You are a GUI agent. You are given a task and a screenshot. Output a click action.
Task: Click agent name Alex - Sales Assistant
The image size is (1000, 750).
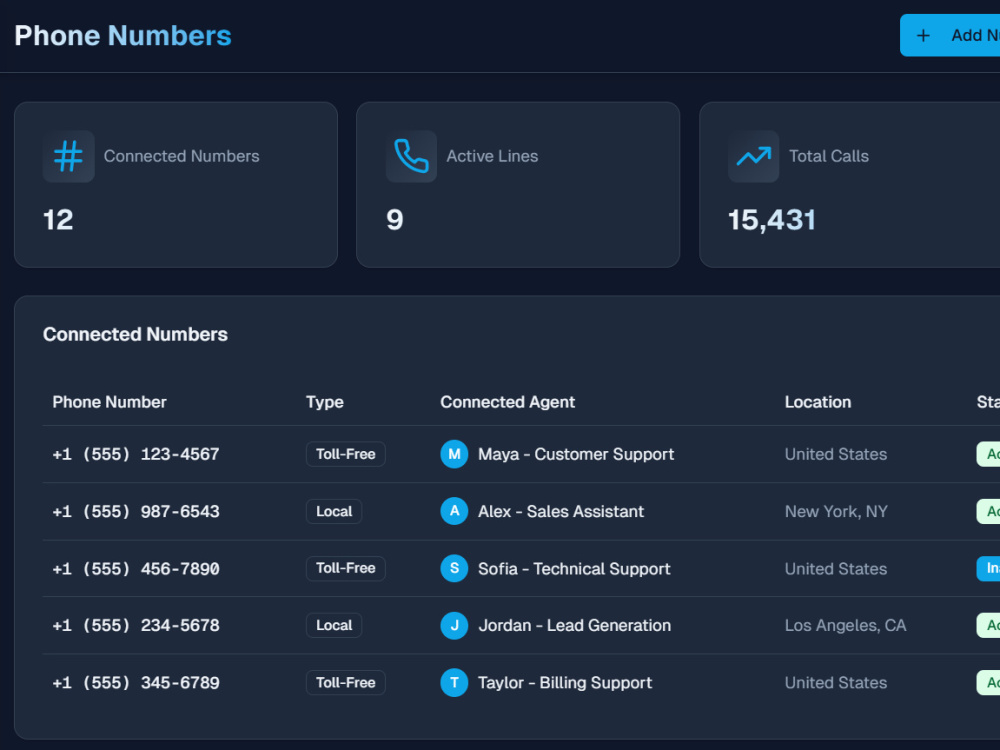[x=561, y=511]
